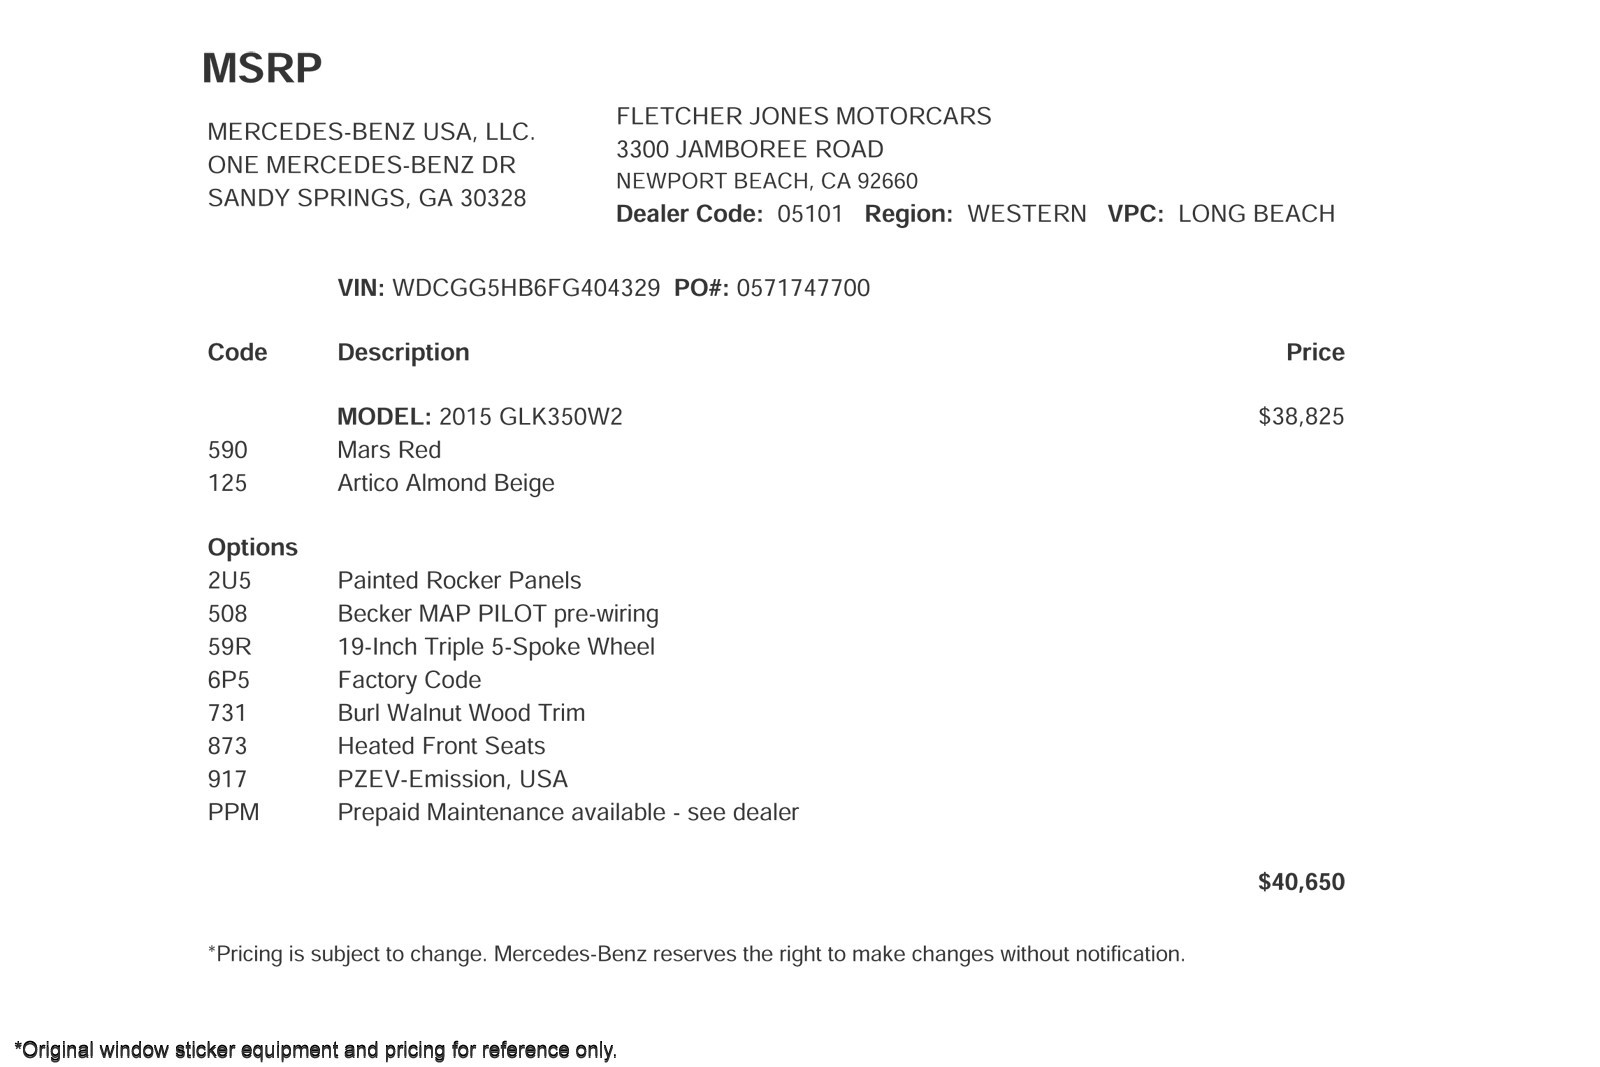Select the PO number 0571747700
Image resolution: width=1600 pixels, height=1067 pixels.
(803, 288)
